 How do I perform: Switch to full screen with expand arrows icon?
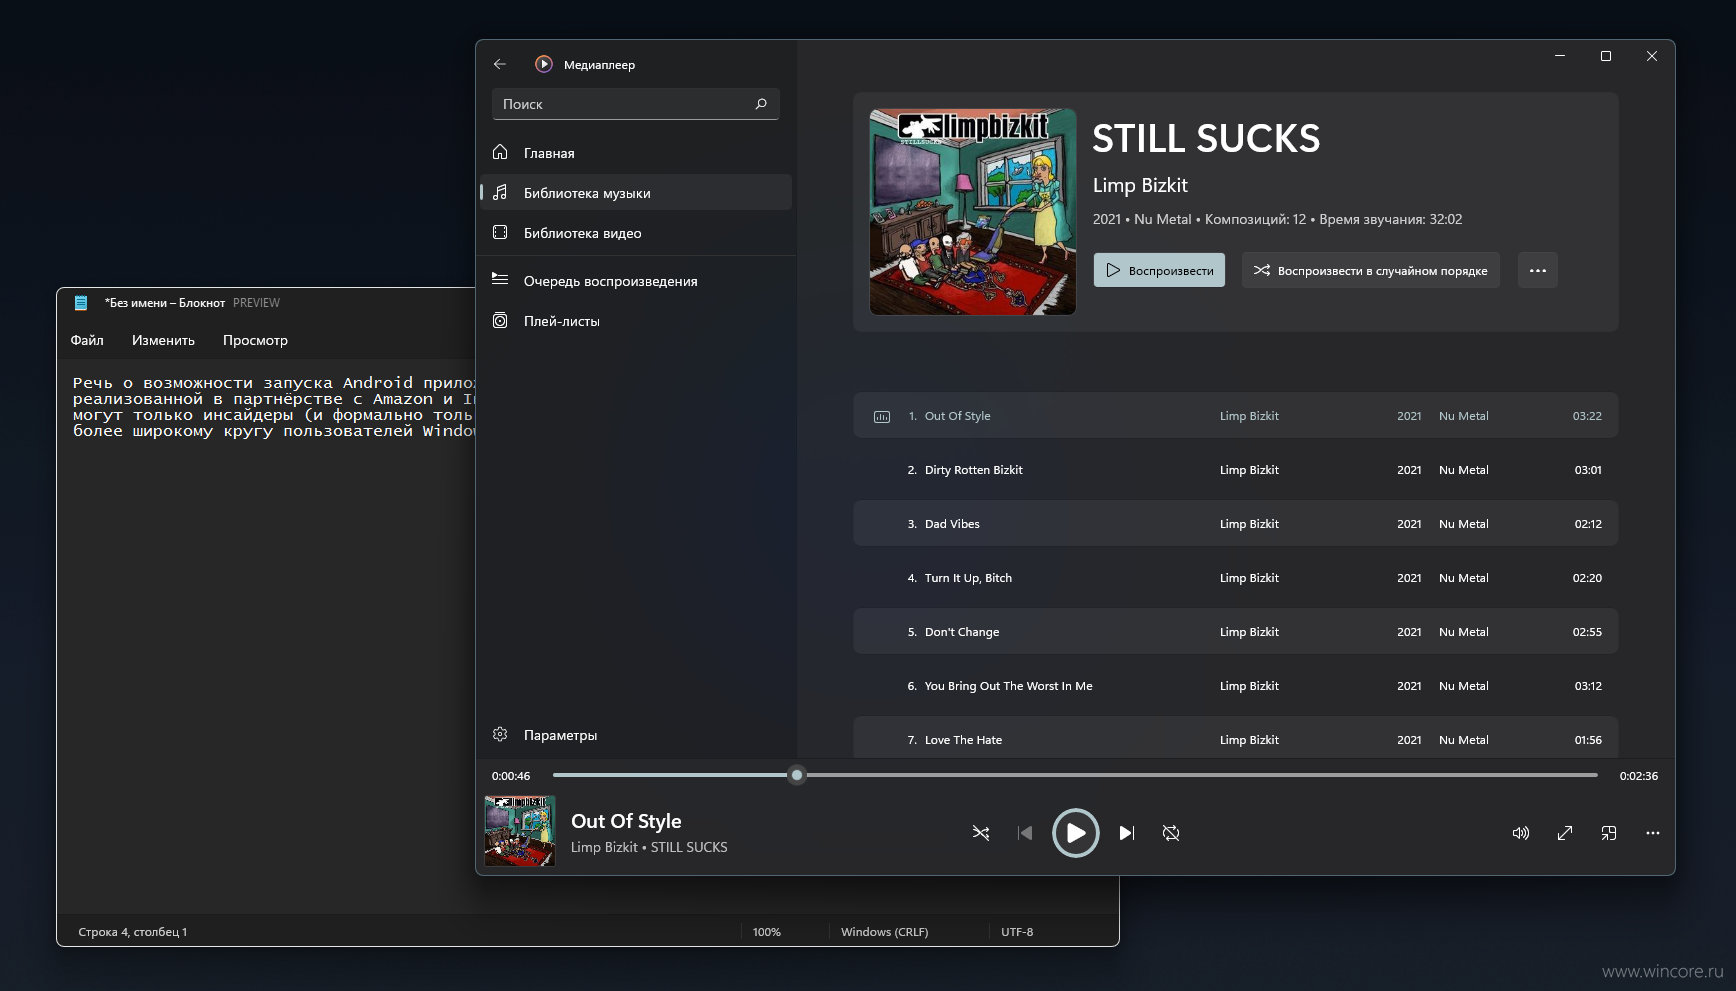coord(1565,833)
